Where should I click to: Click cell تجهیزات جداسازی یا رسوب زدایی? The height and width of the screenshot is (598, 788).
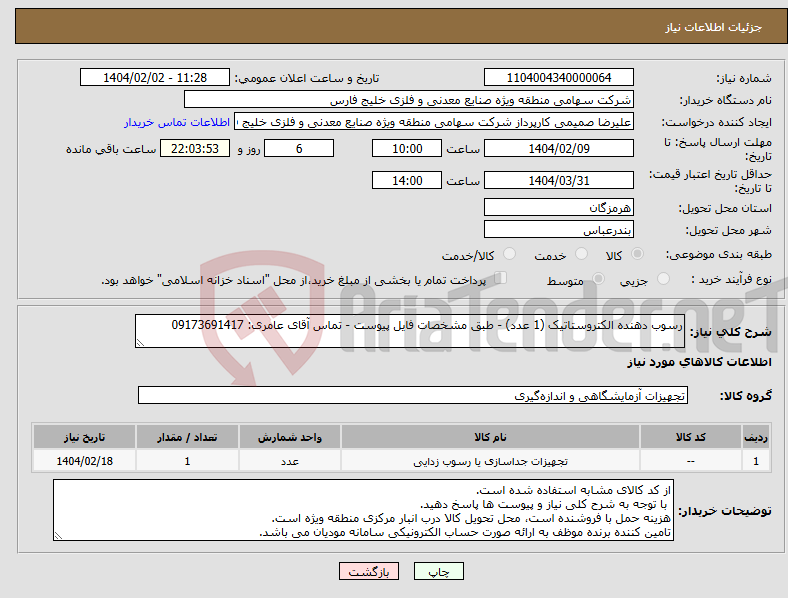pos(490,461)
